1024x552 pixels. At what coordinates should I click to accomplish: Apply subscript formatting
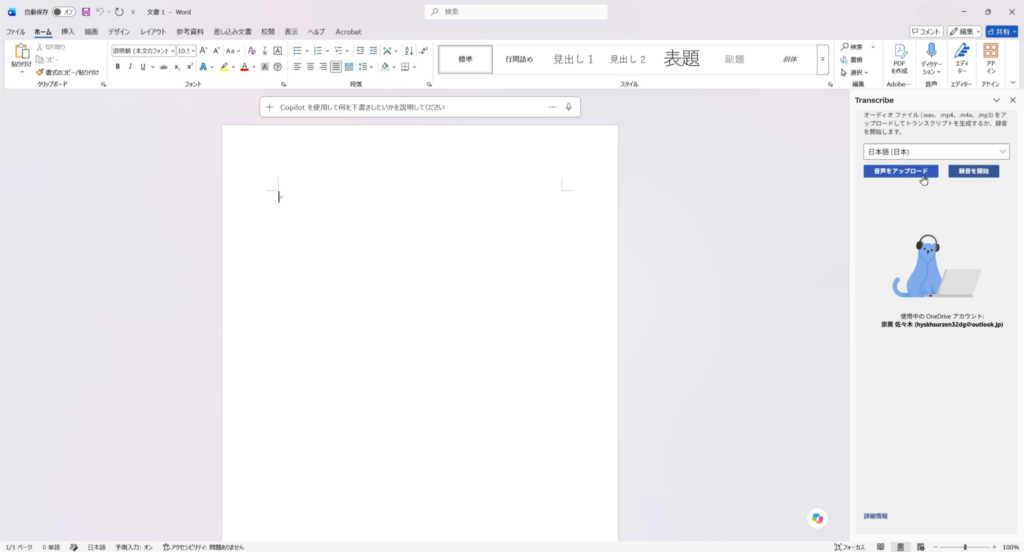177,67
